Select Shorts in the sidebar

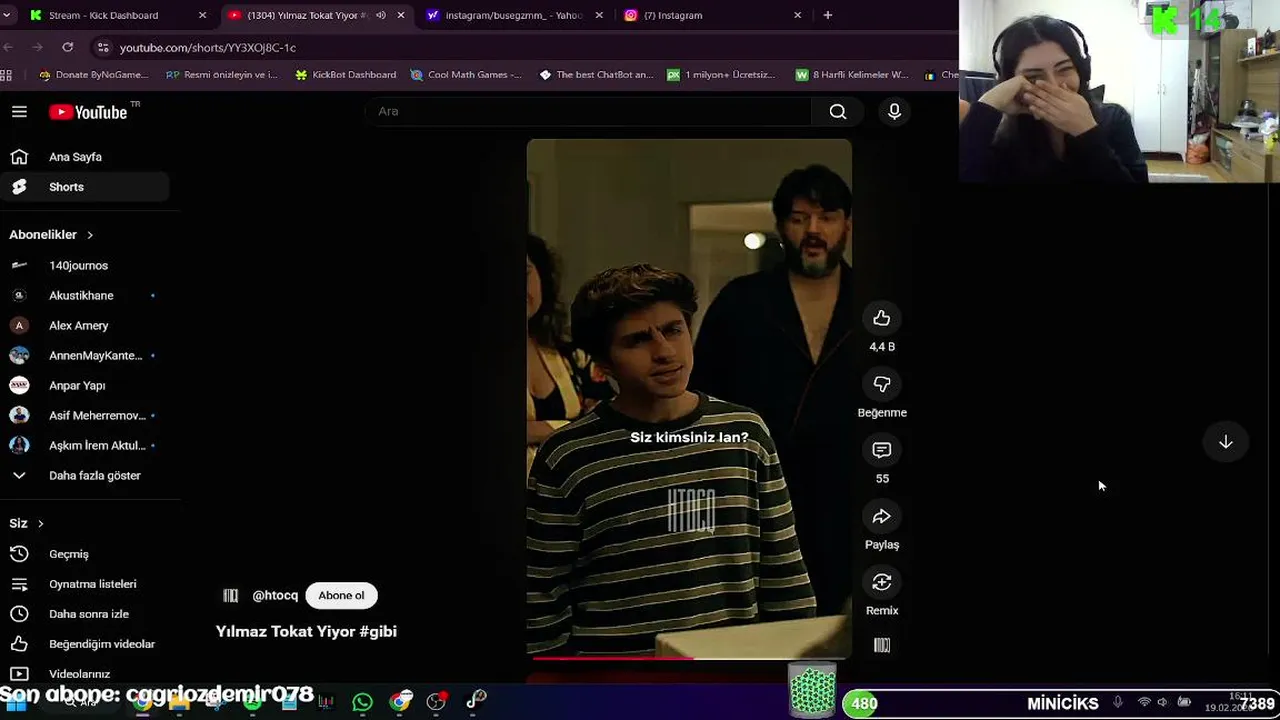click(85, 187)
